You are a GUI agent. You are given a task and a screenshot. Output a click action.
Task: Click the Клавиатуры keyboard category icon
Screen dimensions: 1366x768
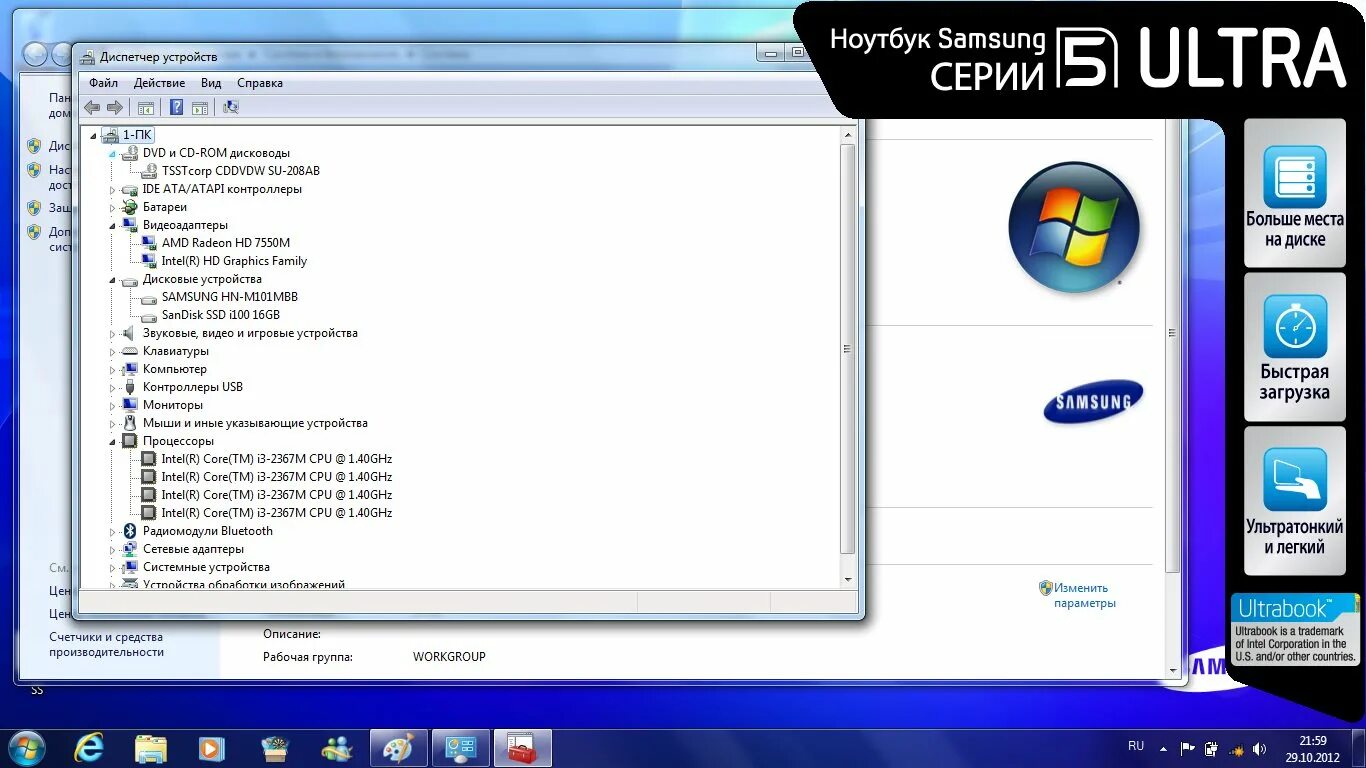pyautogui.click(x=129, y=351)
